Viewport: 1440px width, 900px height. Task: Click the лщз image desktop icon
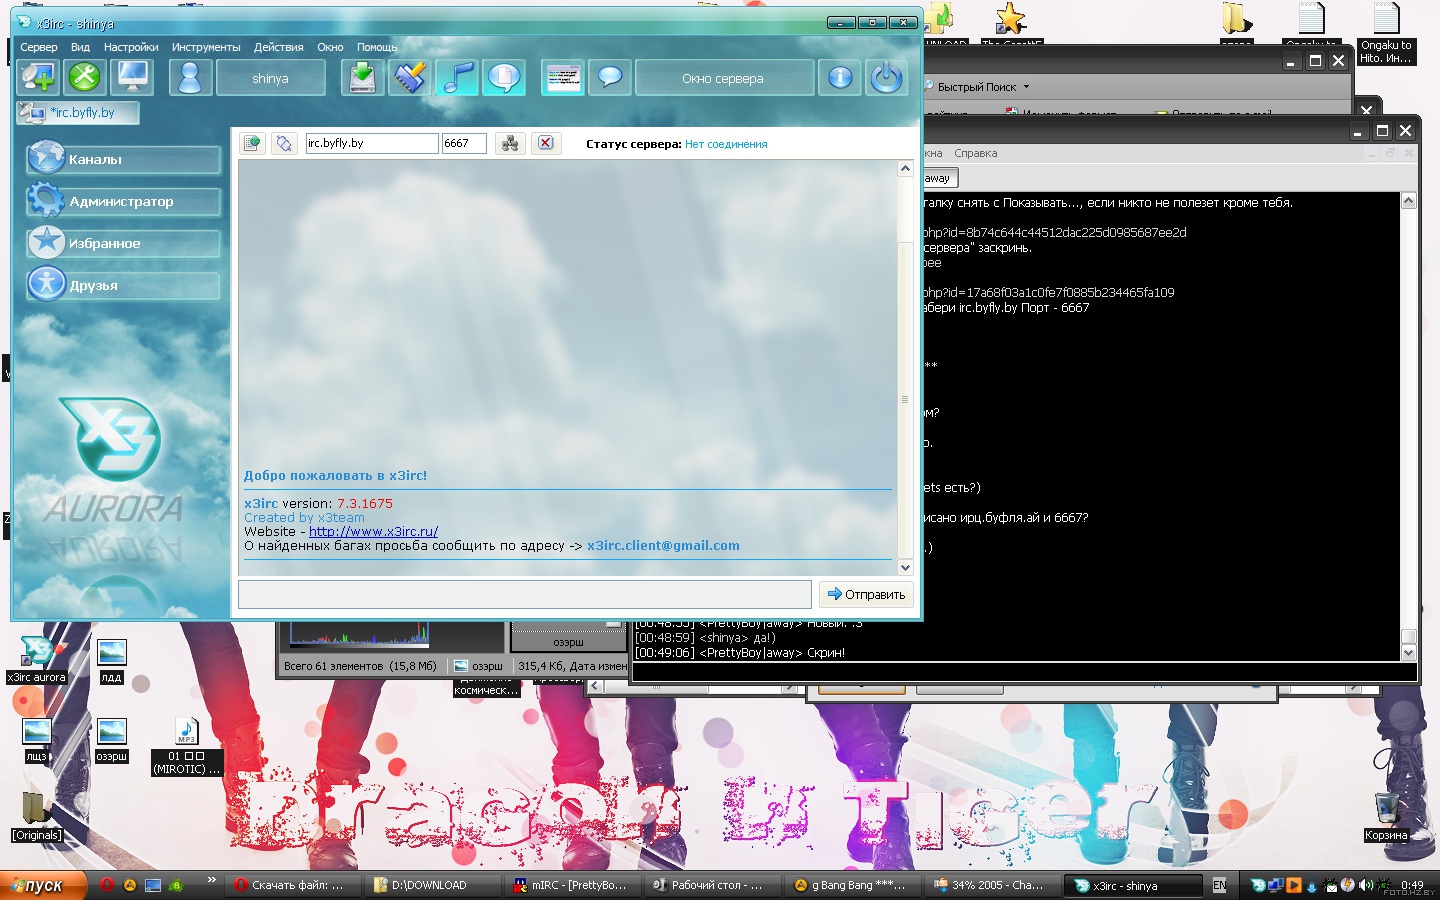click(x=37, y=740)
